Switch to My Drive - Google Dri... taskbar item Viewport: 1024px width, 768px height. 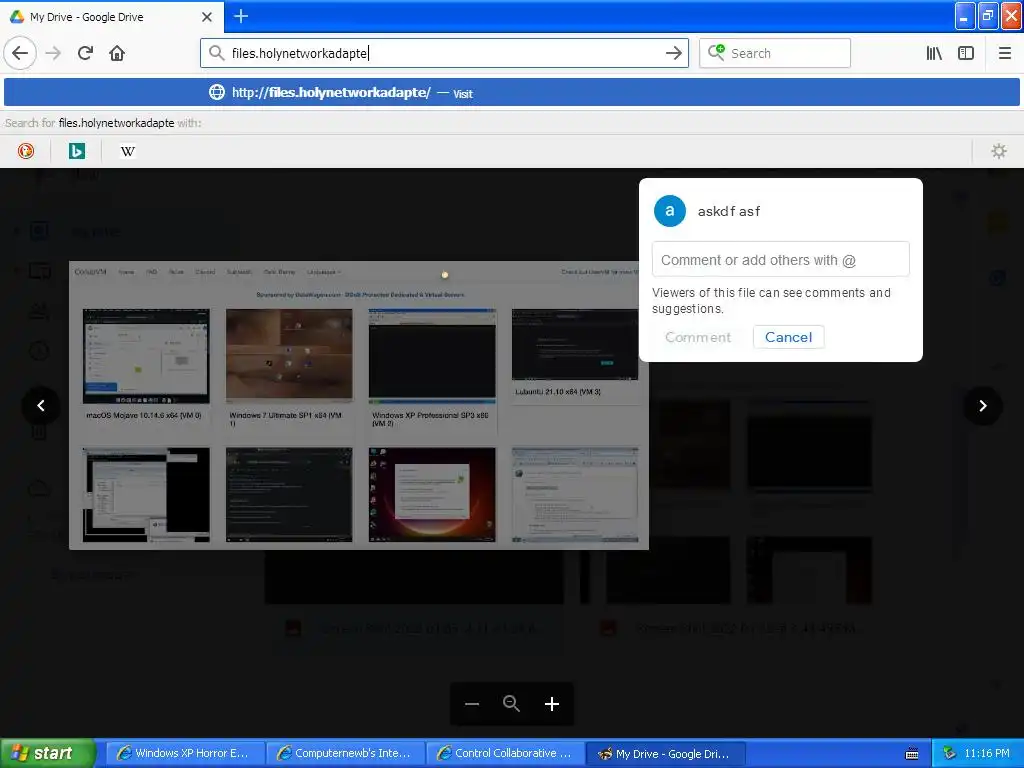pyautogui.click(x=665, y=753)
